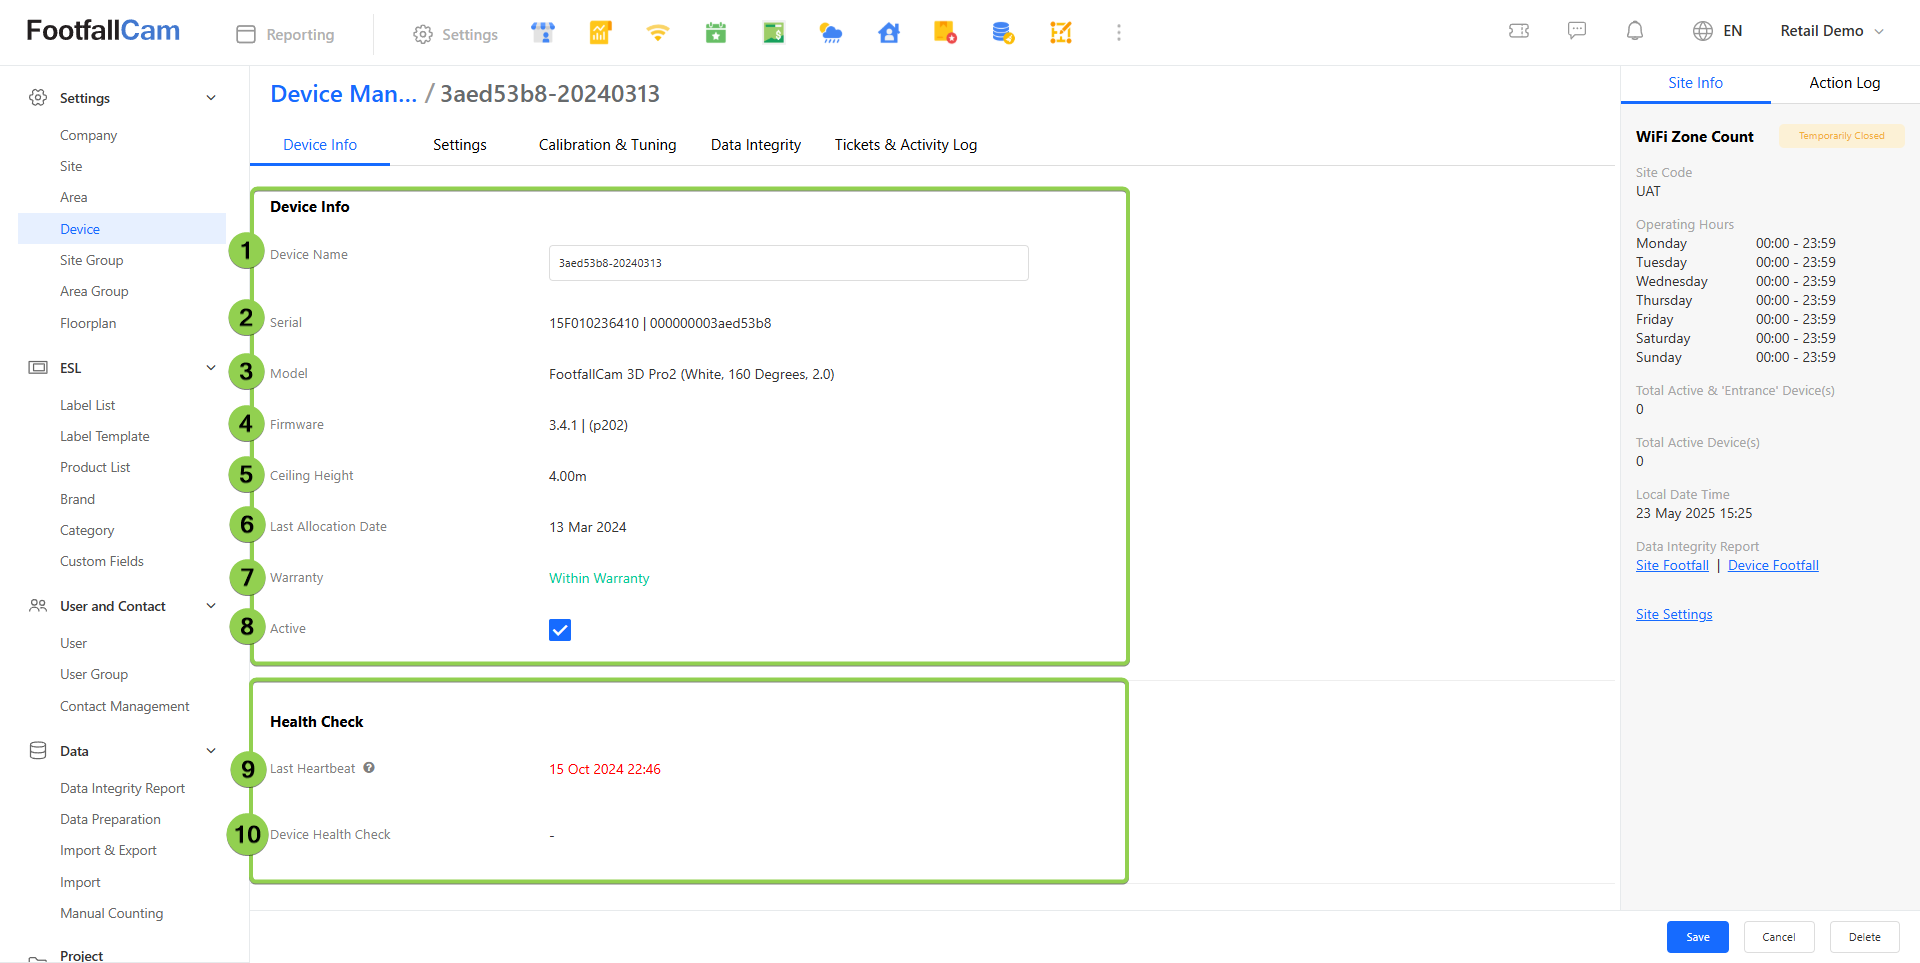Click the Delete button
The width and height of the screenshot is (1920, 963).
(1865, 937)
